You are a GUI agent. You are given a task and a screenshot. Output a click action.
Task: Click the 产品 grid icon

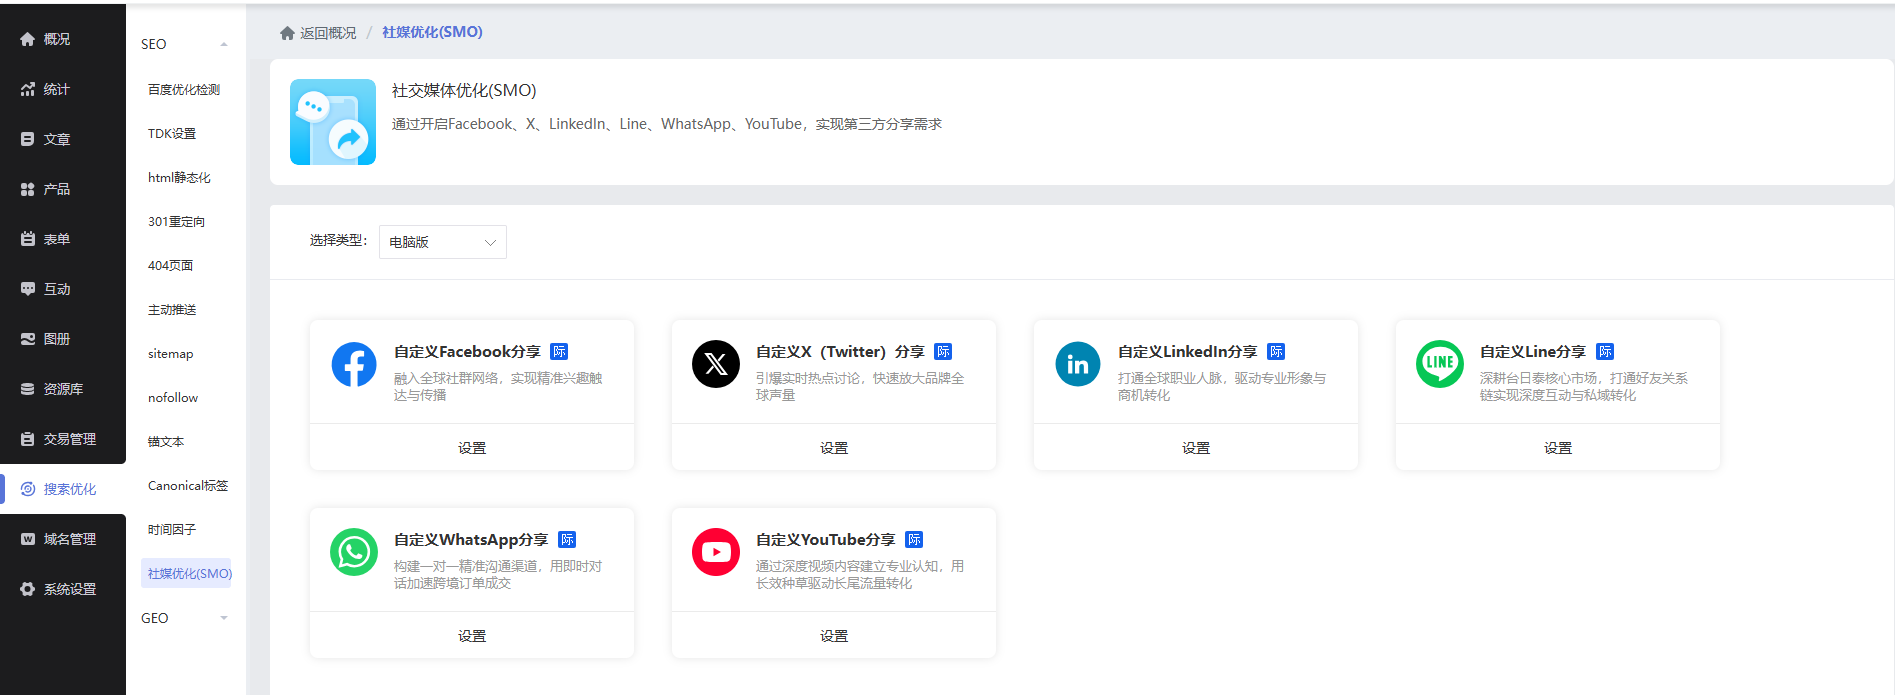pos(28,189)
